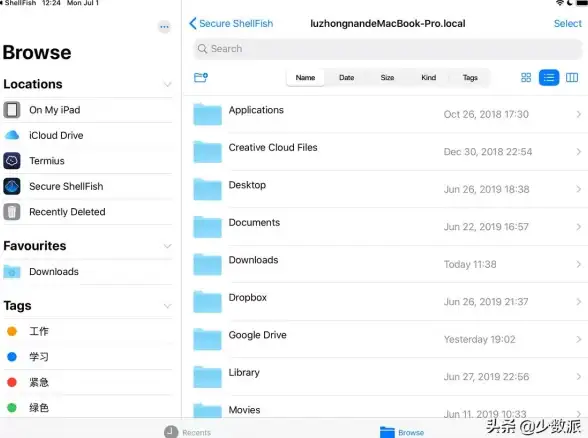Sort files by Date
588x438 pixels.
(x=346, y=78)
